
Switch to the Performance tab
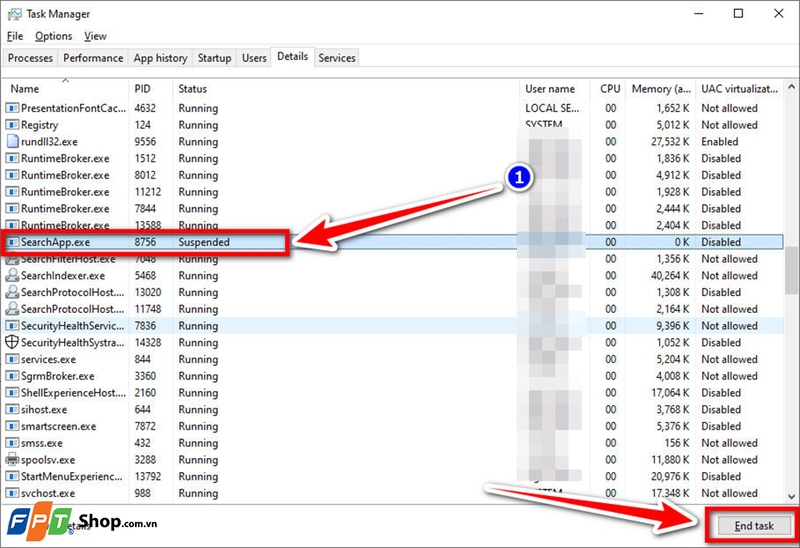(93, 58)
